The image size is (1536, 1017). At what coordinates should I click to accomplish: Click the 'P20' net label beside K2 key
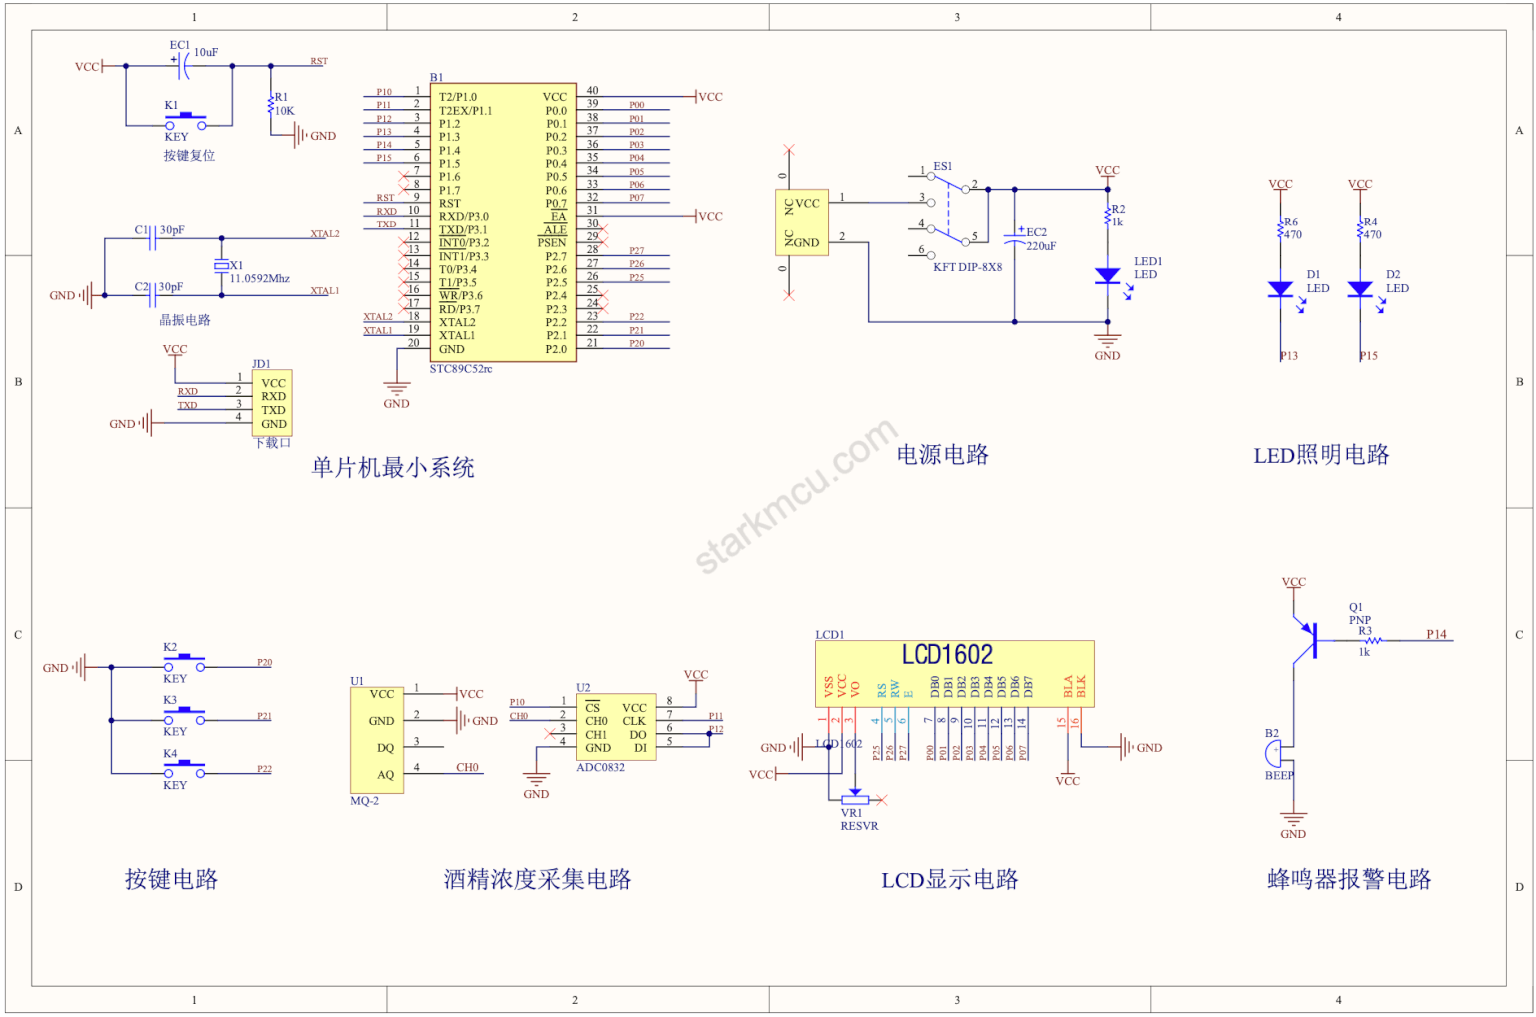[264, 663]
